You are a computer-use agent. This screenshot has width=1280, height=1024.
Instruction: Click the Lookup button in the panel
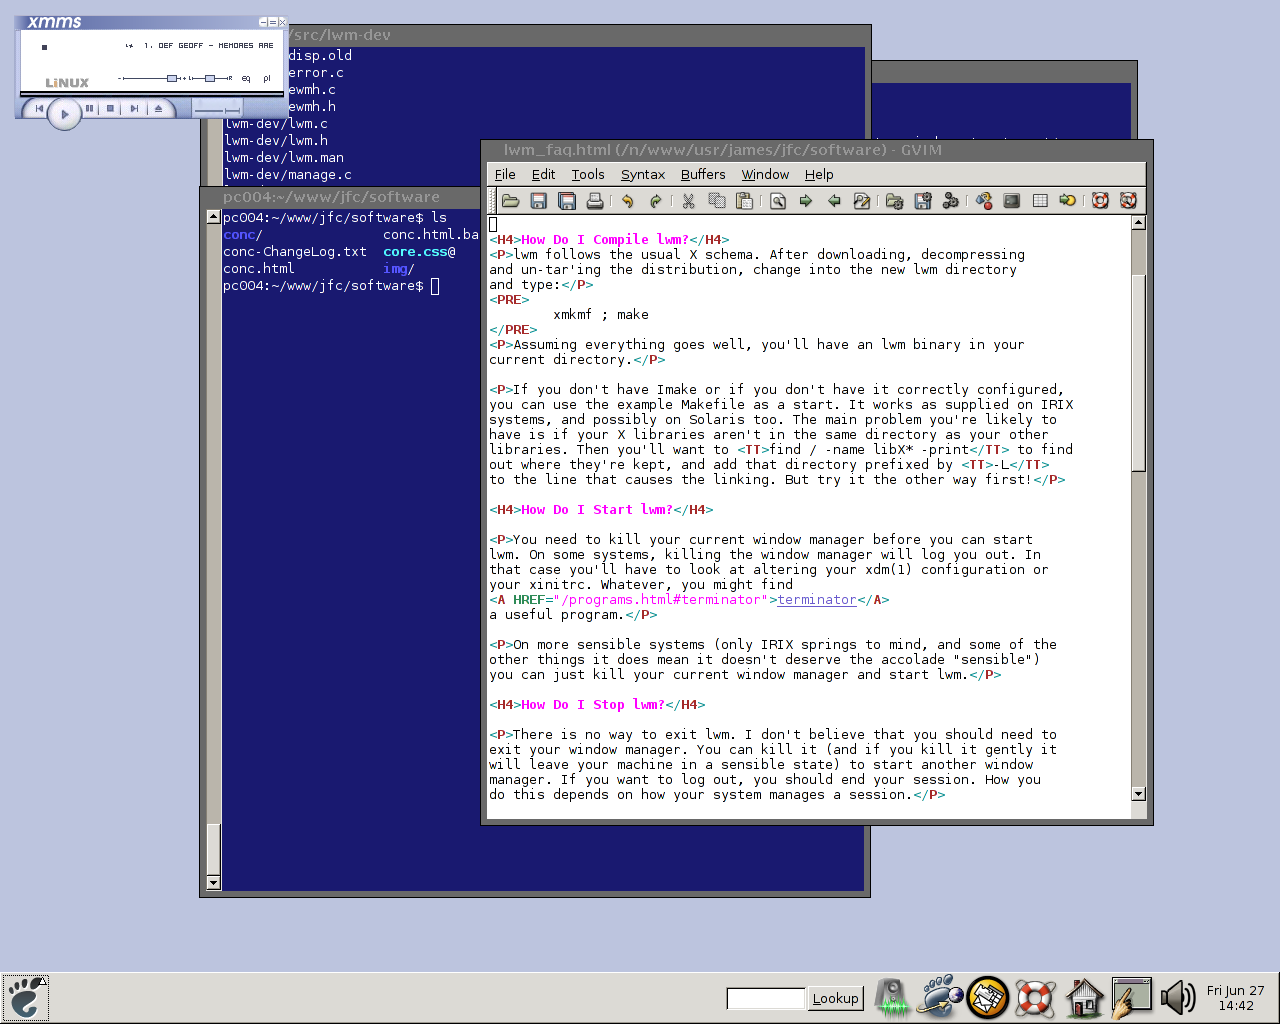click(835, 998)
